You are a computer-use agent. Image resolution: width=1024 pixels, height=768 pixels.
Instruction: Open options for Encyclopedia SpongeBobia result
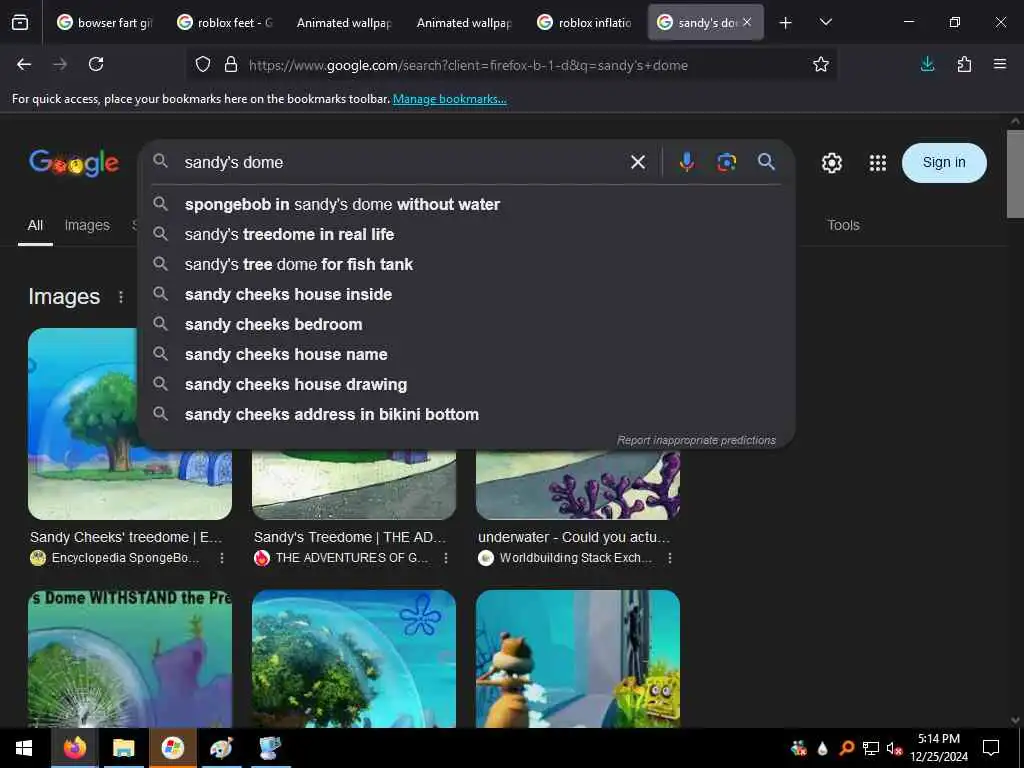(x=222, y=558)
